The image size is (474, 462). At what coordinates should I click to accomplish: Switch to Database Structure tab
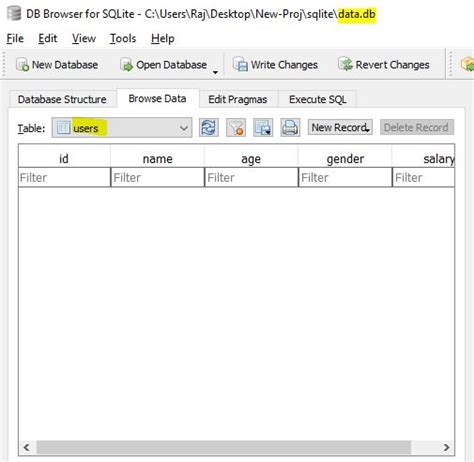[x=62, y=99]
